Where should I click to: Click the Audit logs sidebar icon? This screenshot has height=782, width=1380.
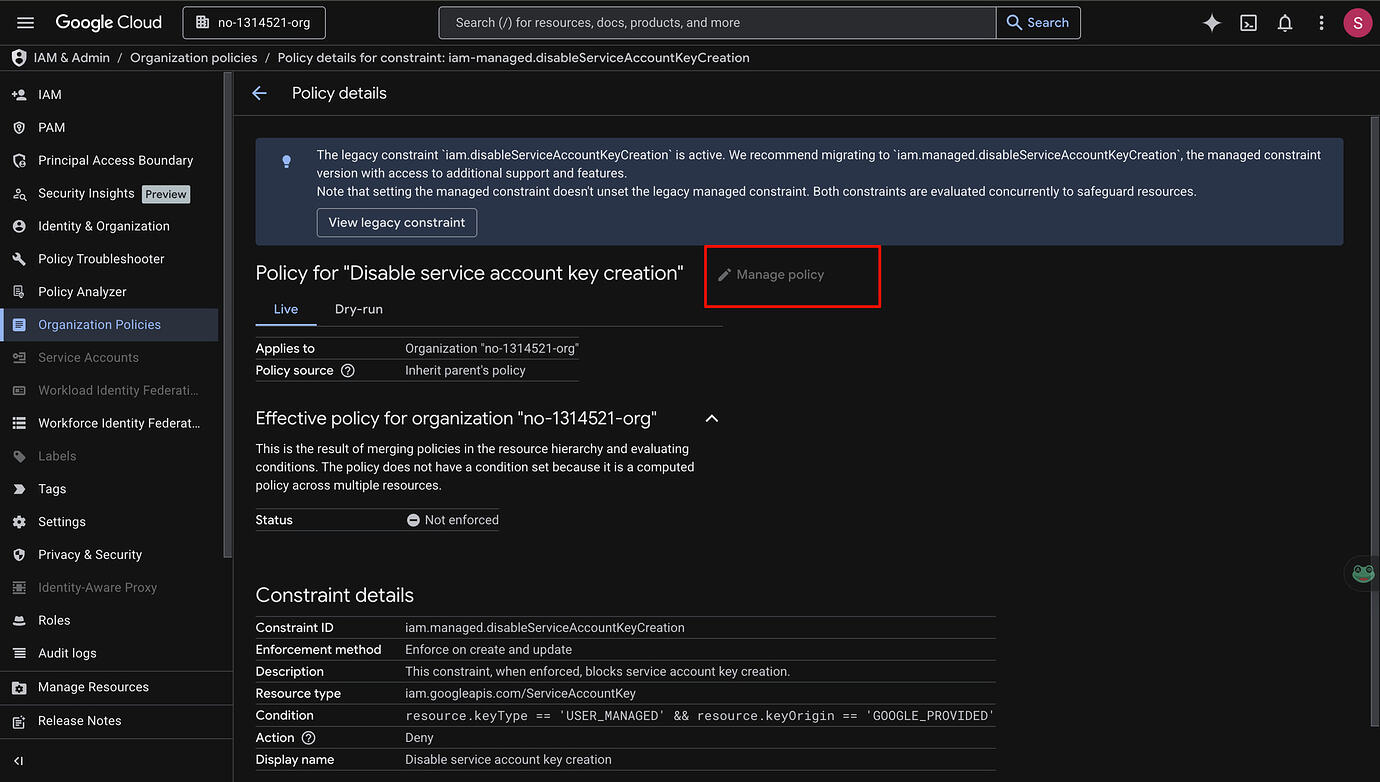tap(19, 653)
